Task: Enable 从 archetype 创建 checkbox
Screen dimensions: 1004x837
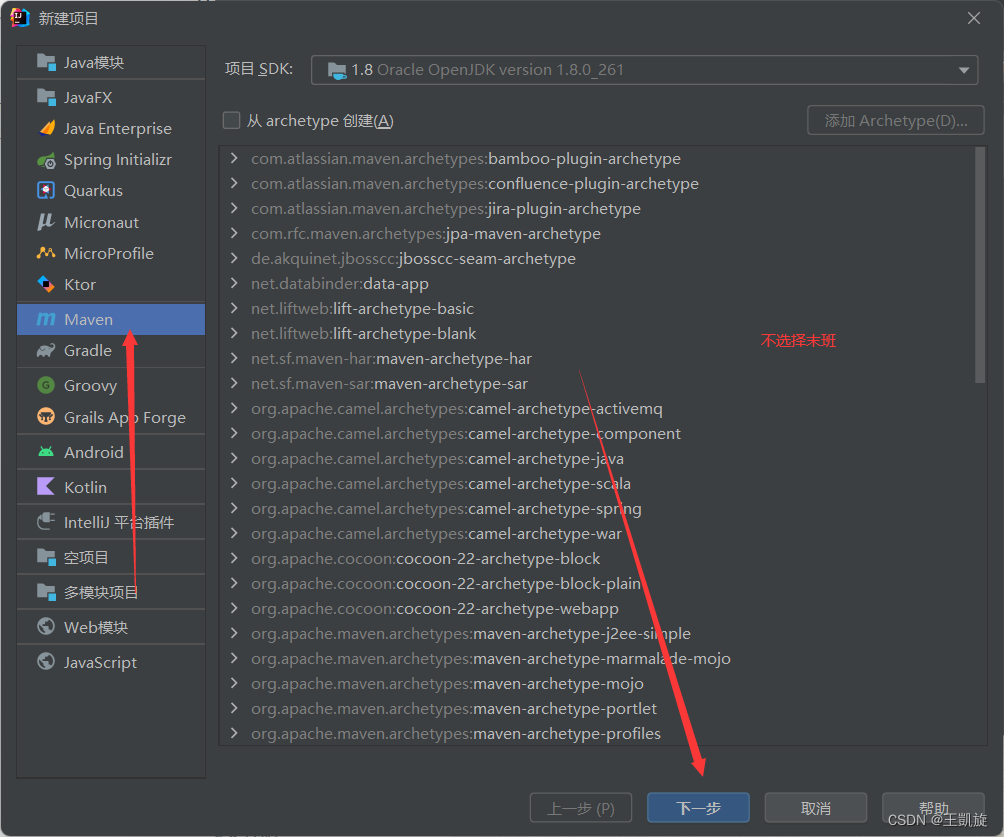Action: (x=231, y=120)
